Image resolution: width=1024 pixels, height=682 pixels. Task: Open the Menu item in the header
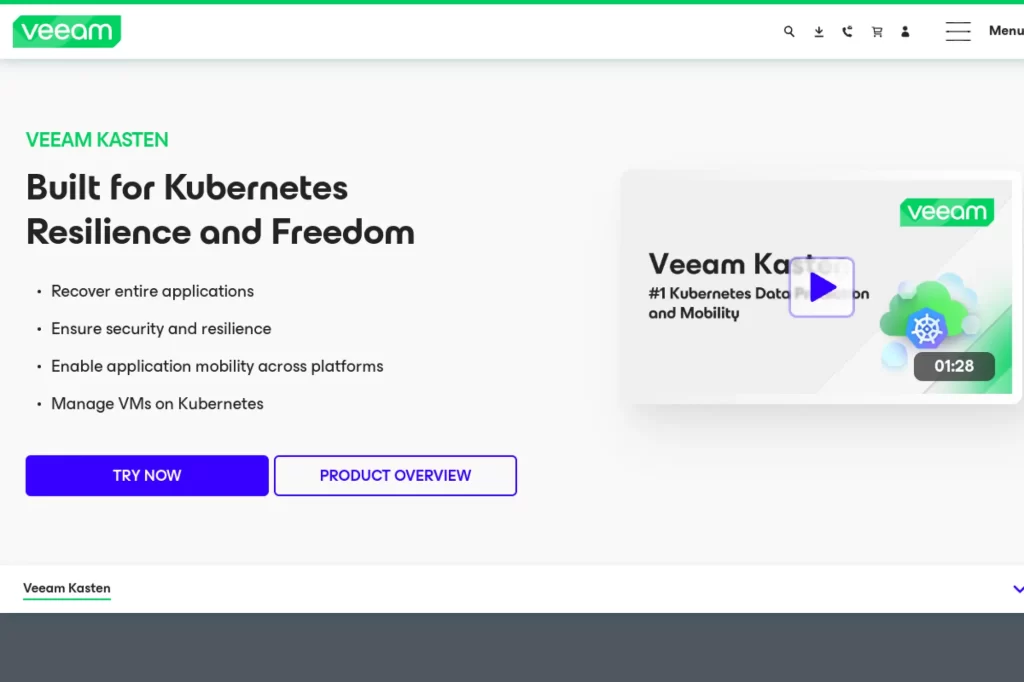(x=1005, y=31)
